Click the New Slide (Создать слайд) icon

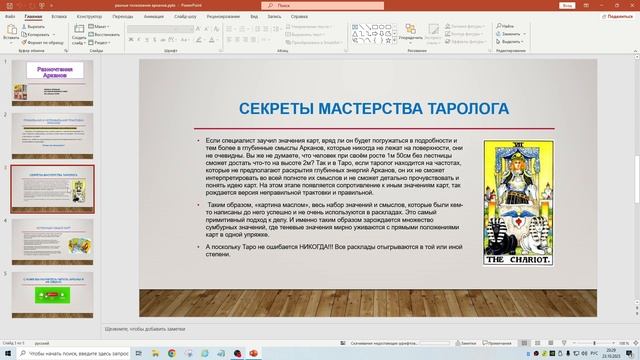point(79,29)
